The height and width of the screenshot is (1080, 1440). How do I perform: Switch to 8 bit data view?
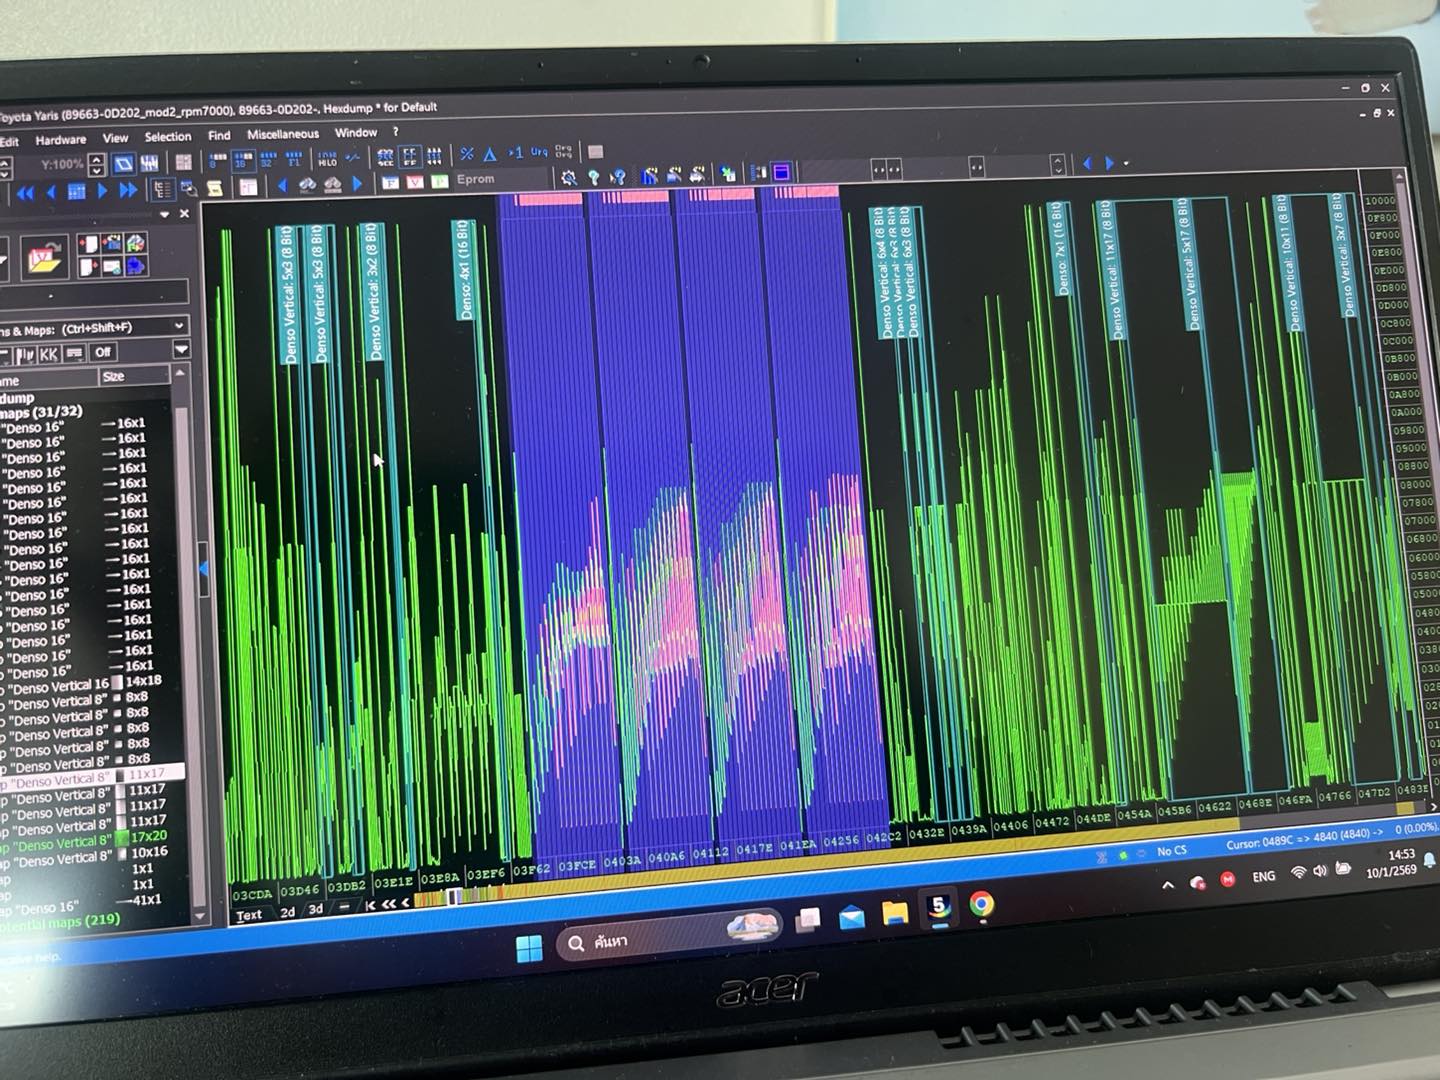218,160
